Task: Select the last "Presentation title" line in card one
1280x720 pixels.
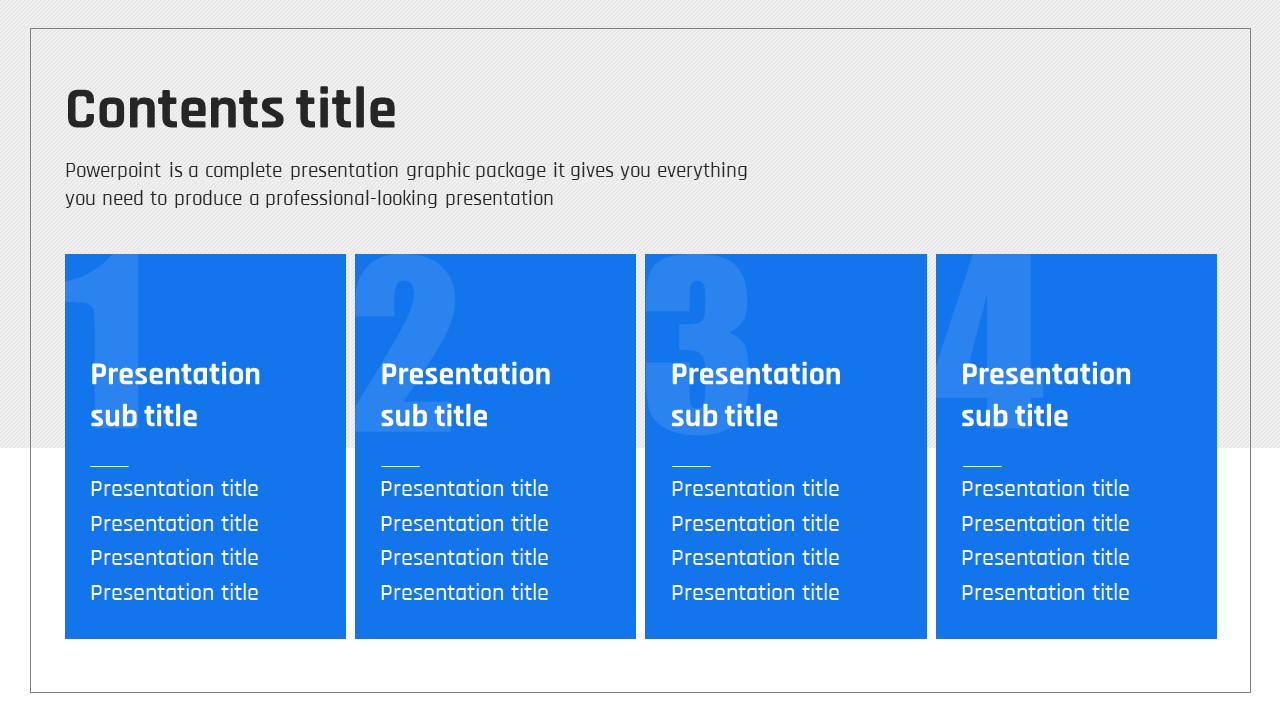Action: 174,593
